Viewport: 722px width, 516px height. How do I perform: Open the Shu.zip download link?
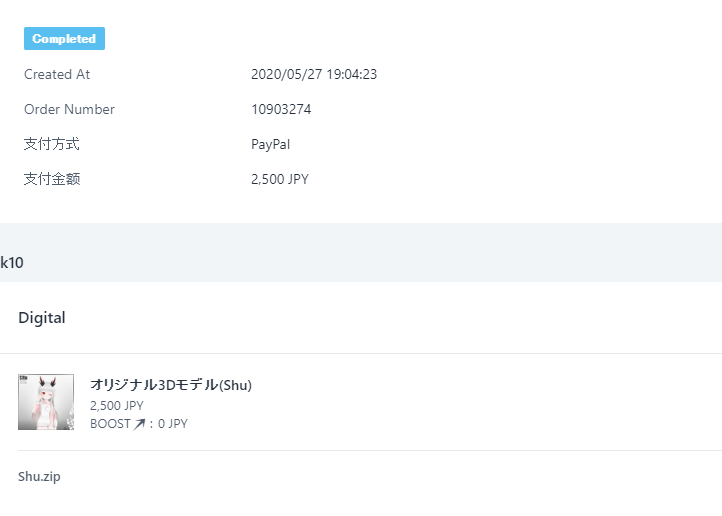(39, 477)
